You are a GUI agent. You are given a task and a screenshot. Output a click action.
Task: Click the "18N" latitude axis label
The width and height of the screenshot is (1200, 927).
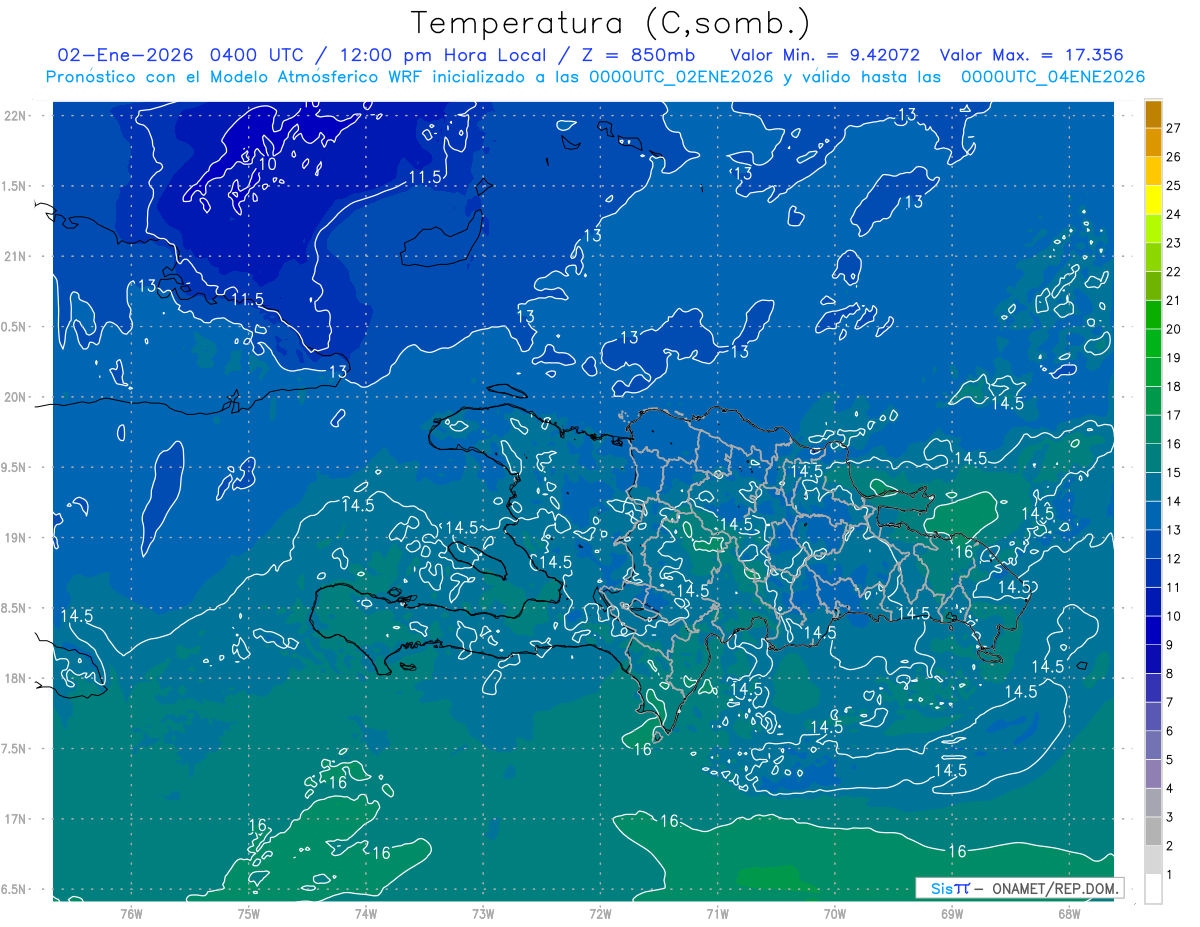pos(15,678)
